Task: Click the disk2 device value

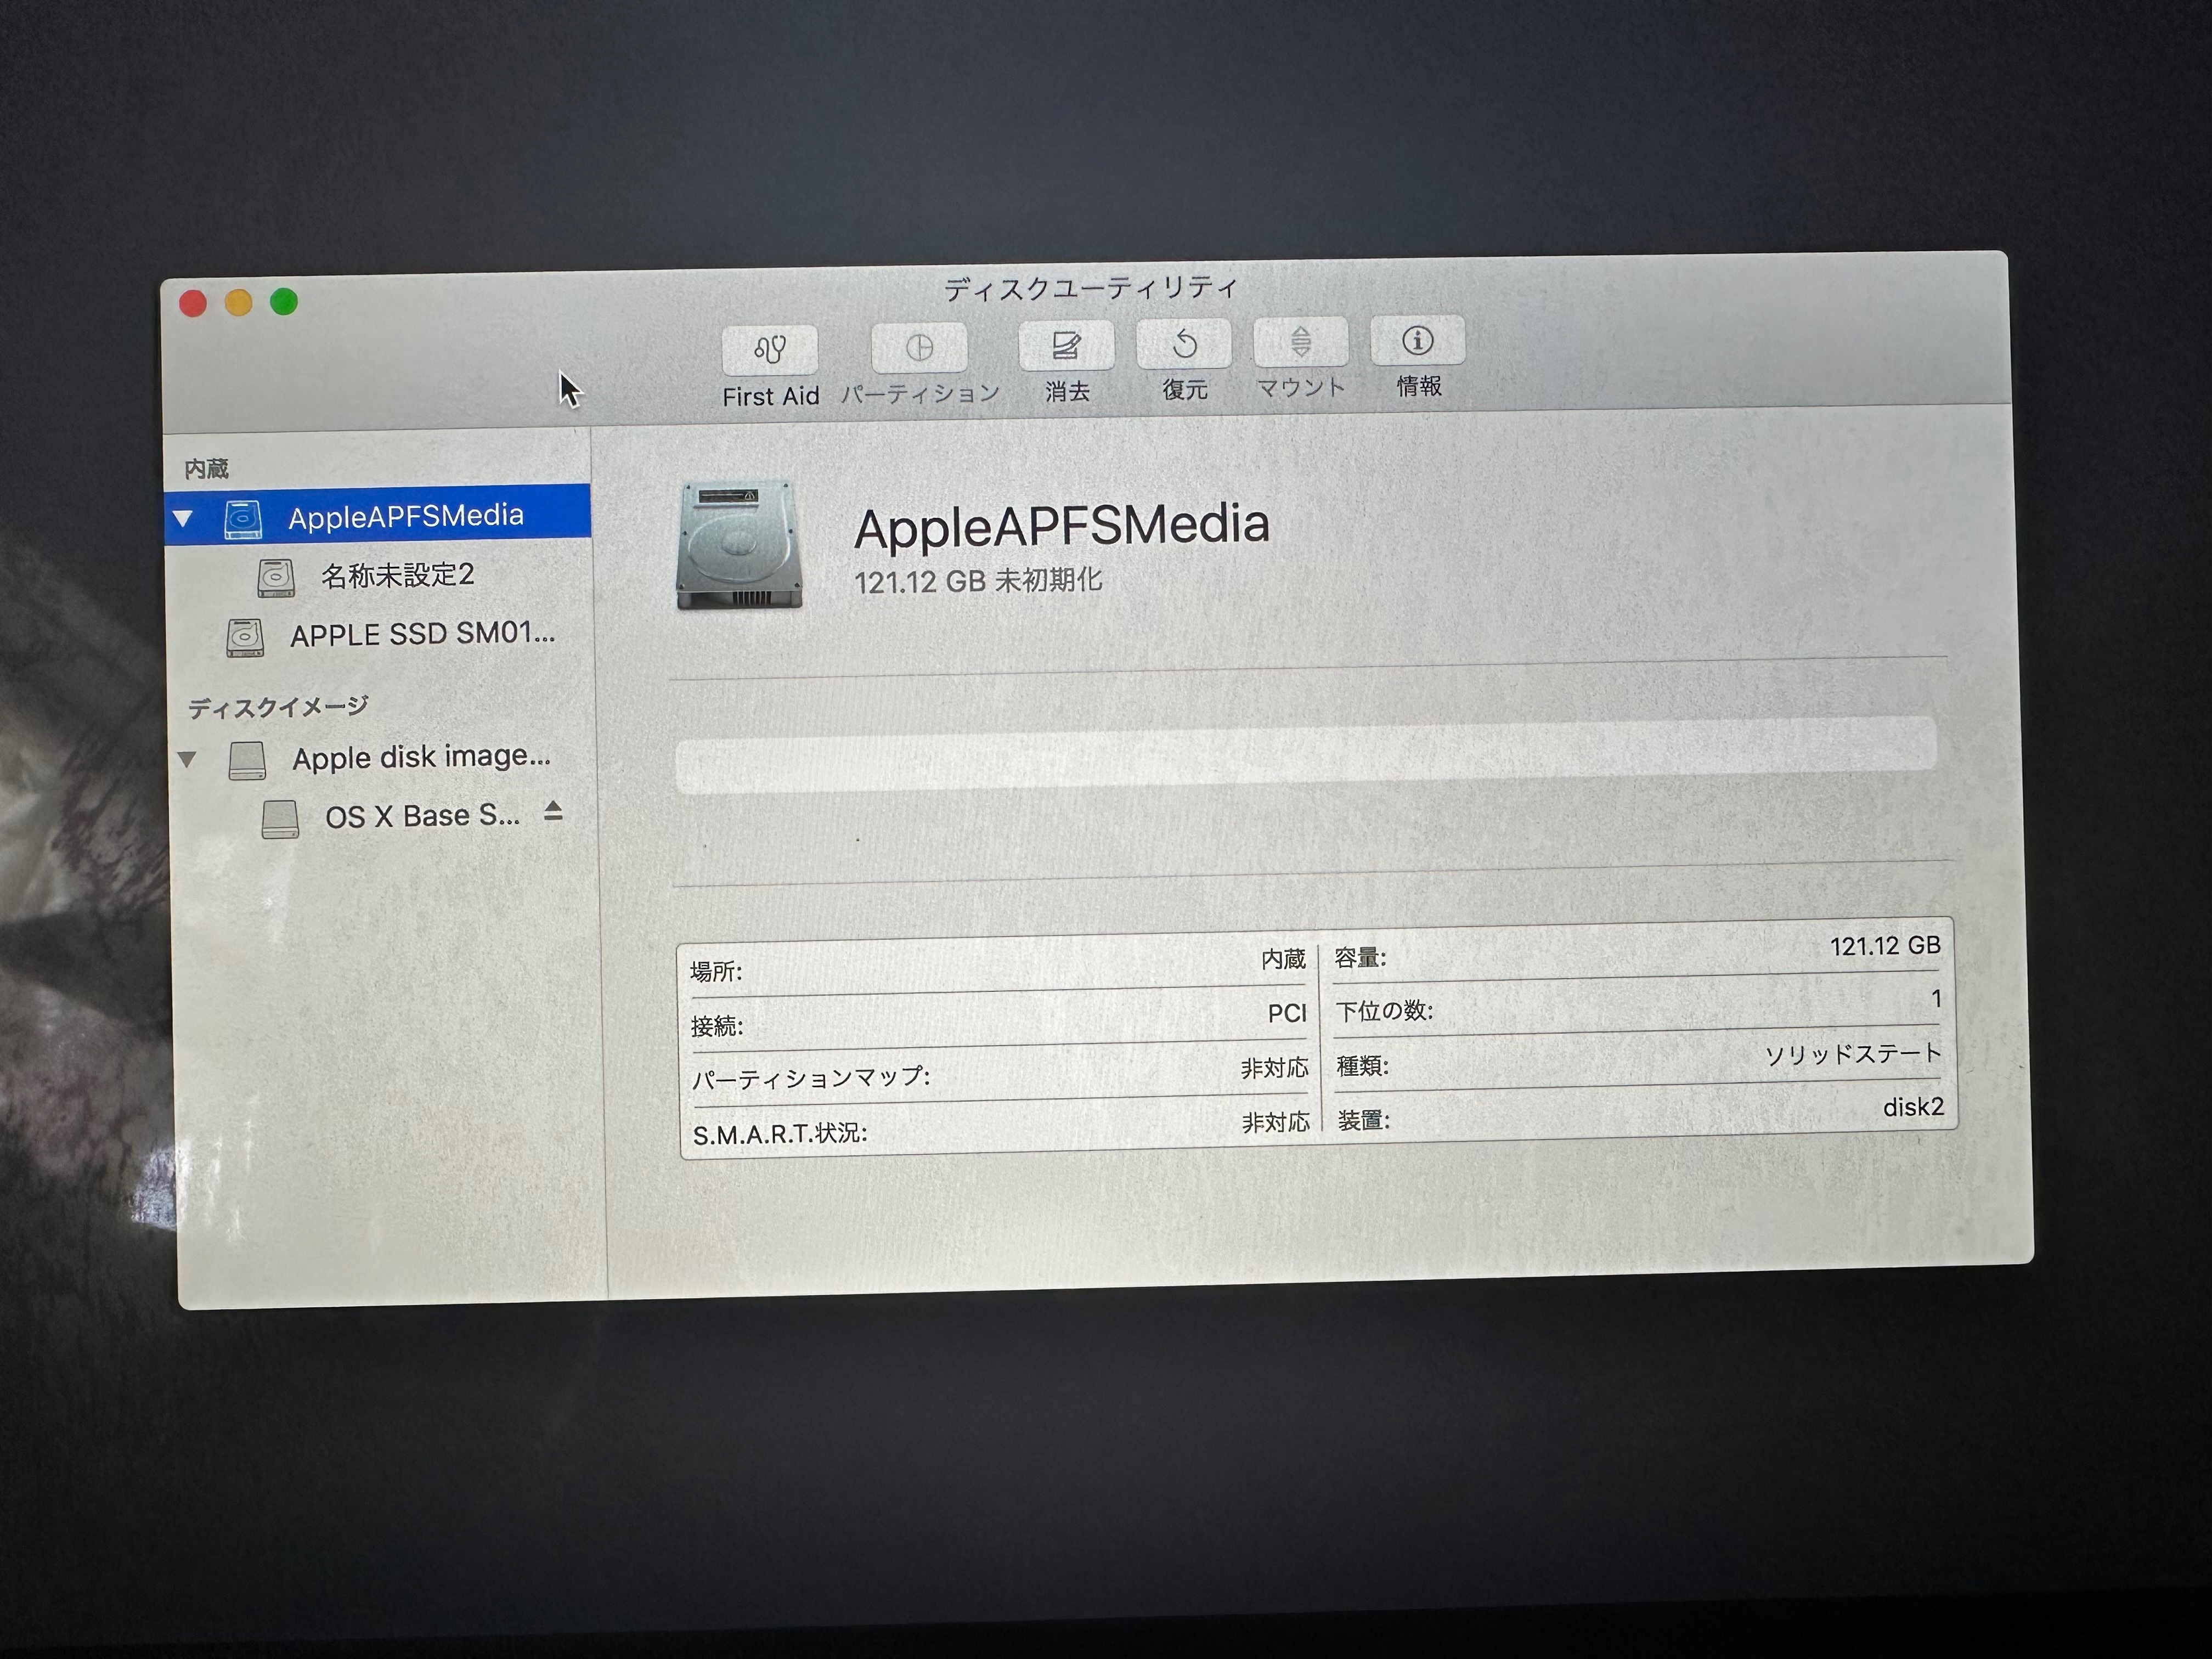Action: tap(1912, 1107)
